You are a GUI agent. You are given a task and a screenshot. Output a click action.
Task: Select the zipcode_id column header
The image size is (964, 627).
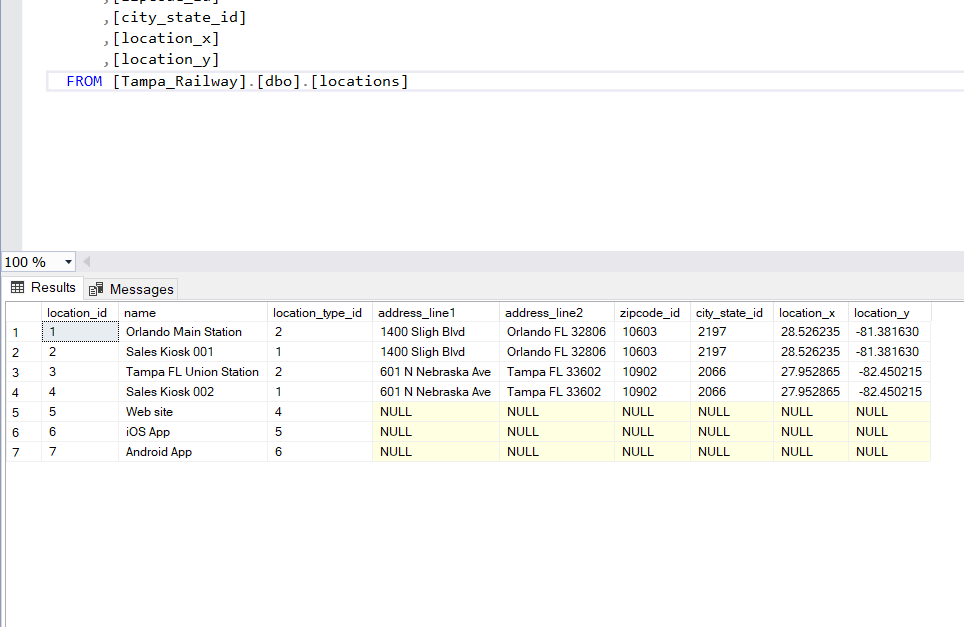pos(652,312)
